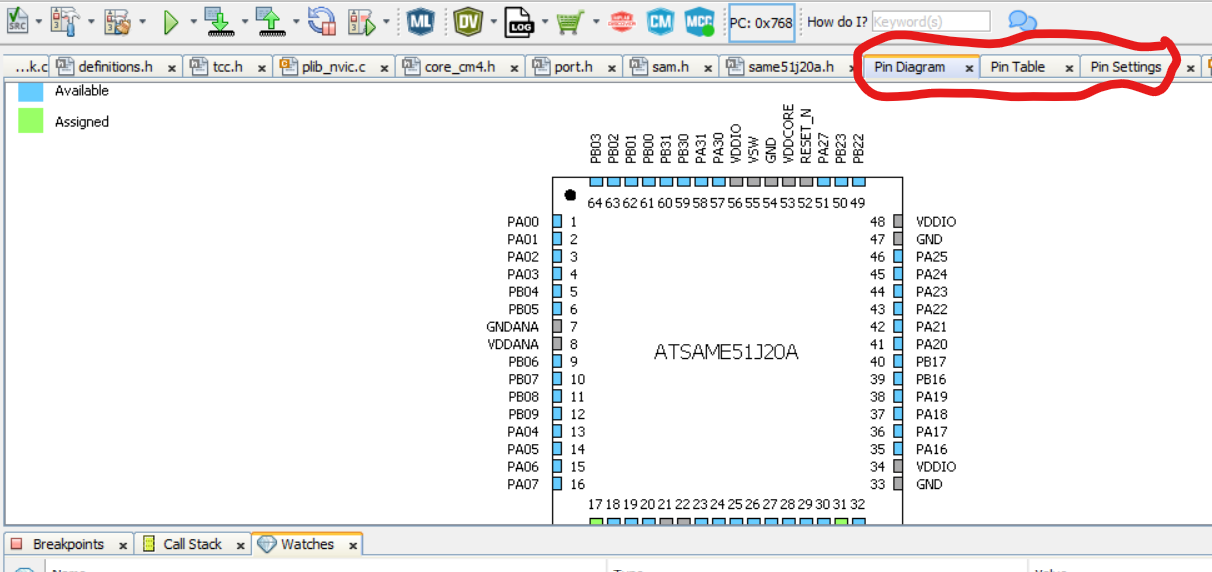Open dropdown next to Build hammer icon
This screenshot has height=572, width=1212.
(x=91, y=21)
